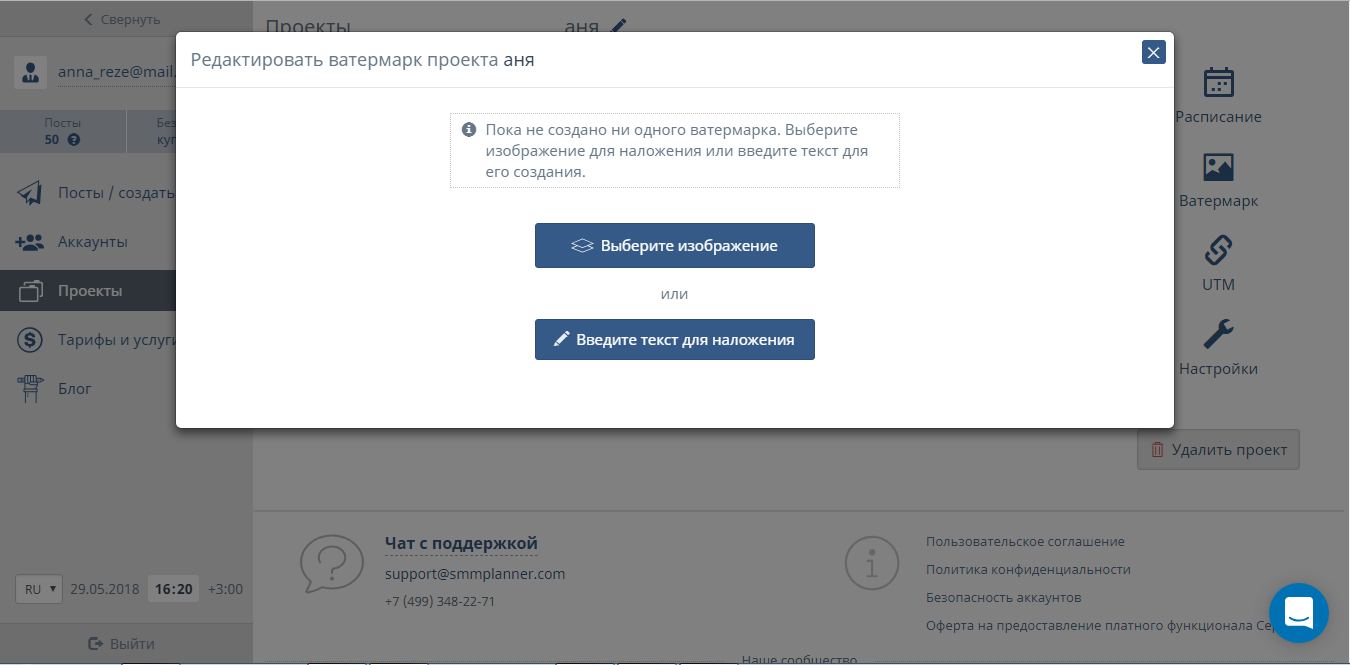Open the support chat bubble

(x=1298, y=613)
